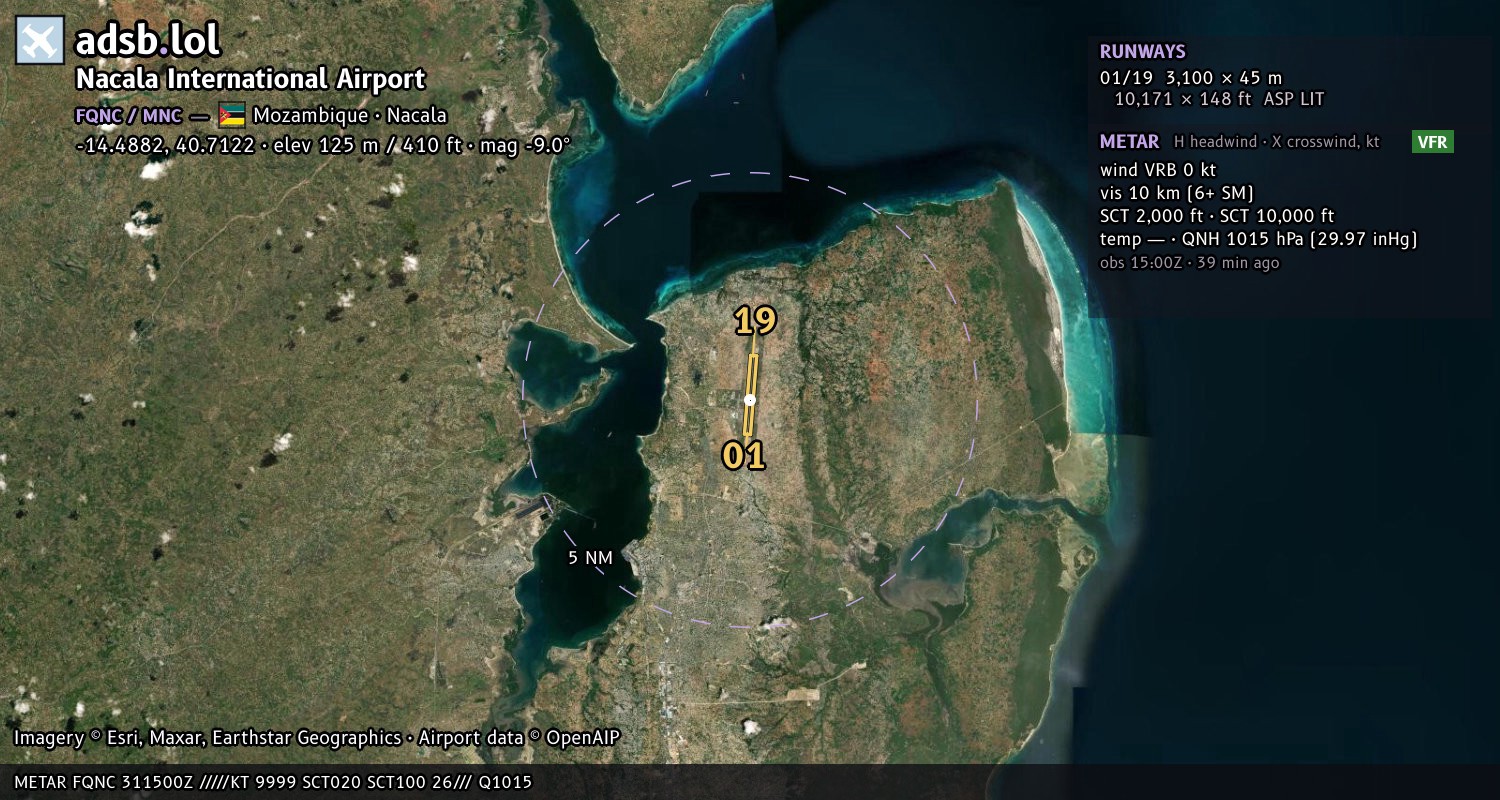Viewport: 1500px width, 800px height.
Task: Click the "5 NM" range ring label
Action: pos(590,558)
